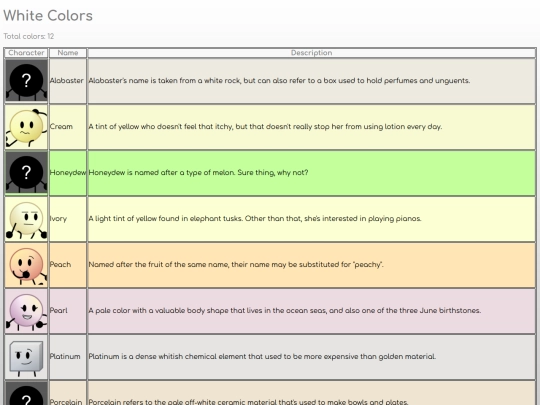Select the Peach name cell
The width and height of the screenshot is (540, 405).
(x=68, y=265)
